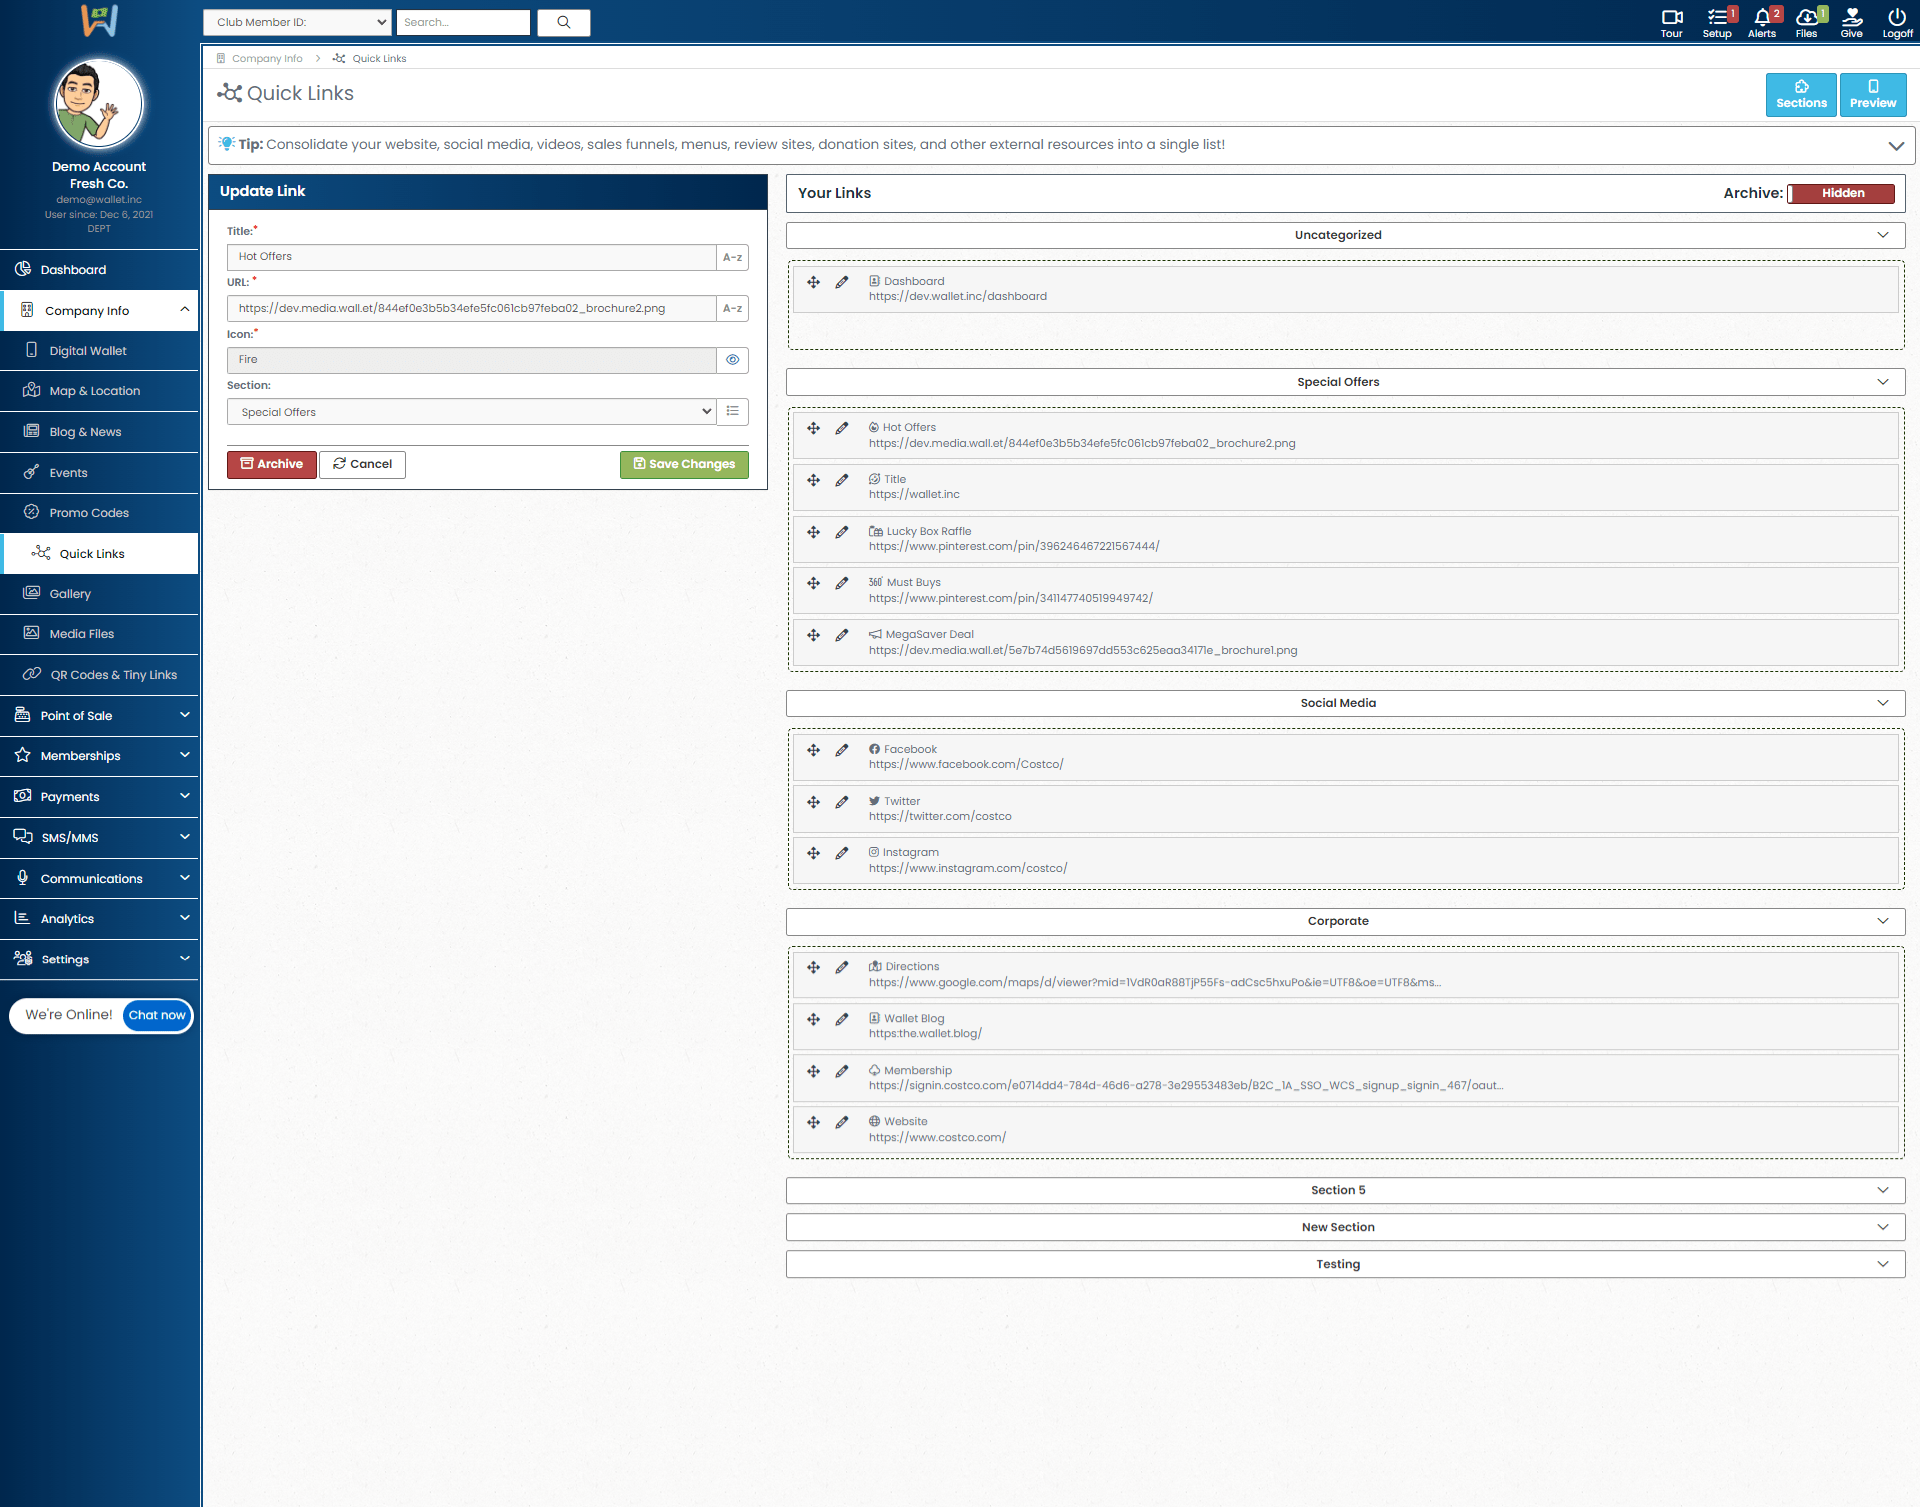This screenshot has width=1920, height=1507.
Task: Click the red Archive button
Action: (271, 464)
